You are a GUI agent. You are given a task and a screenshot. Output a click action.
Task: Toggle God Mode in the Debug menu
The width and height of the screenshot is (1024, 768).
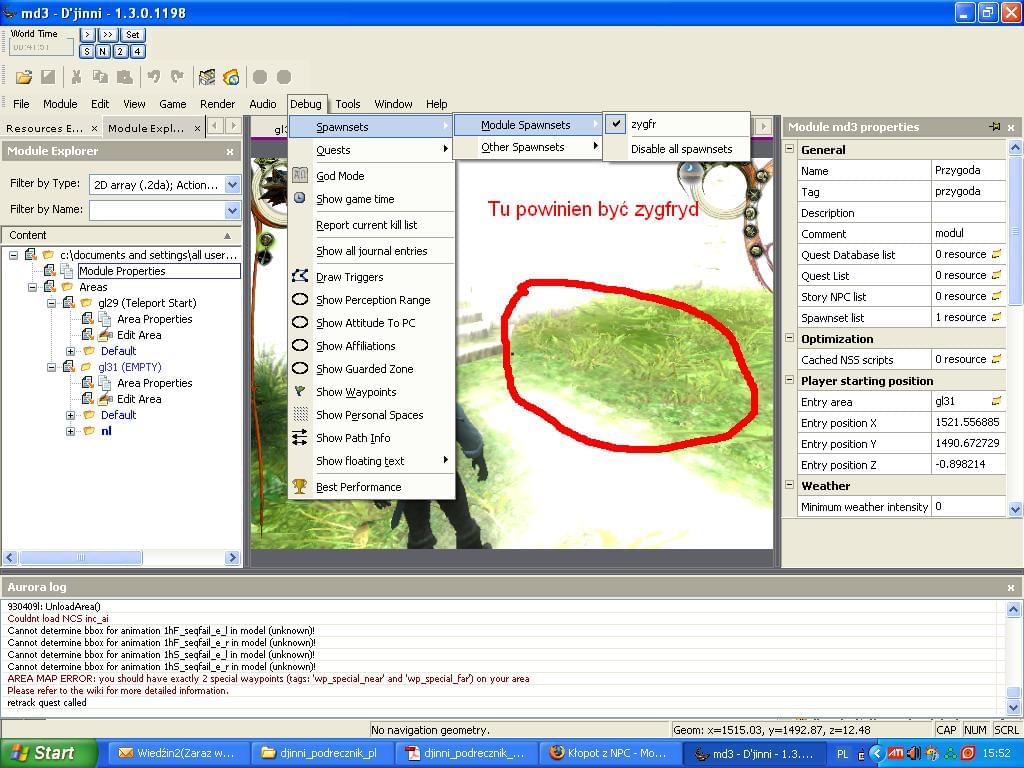(340, 176)
